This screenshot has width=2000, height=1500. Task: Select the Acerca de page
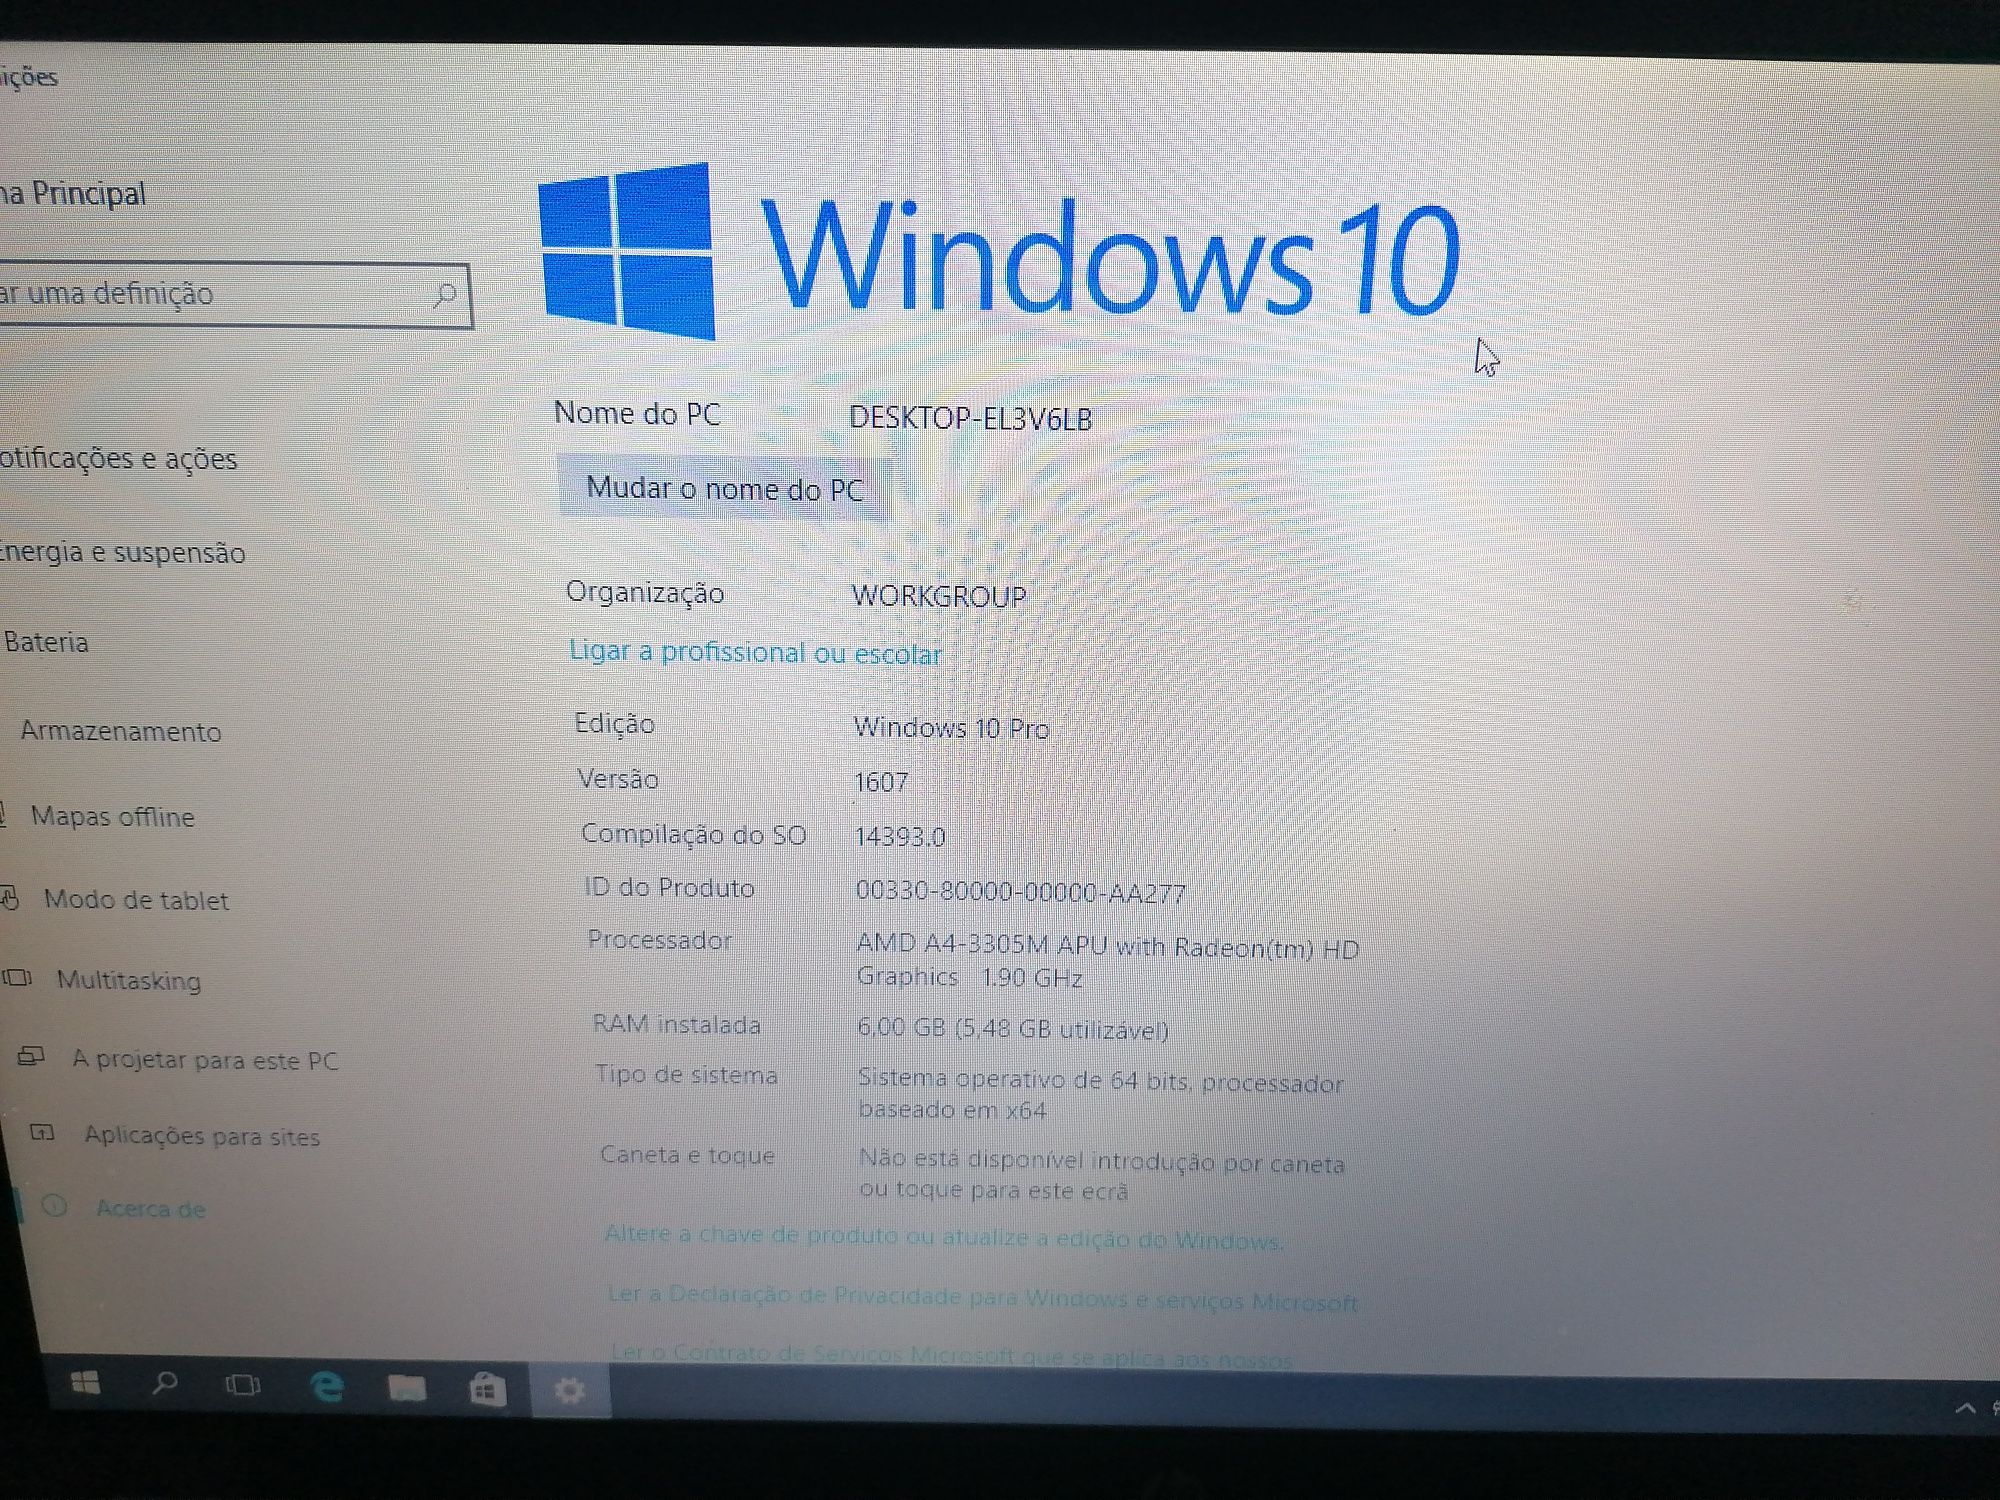click(151, 1208)
